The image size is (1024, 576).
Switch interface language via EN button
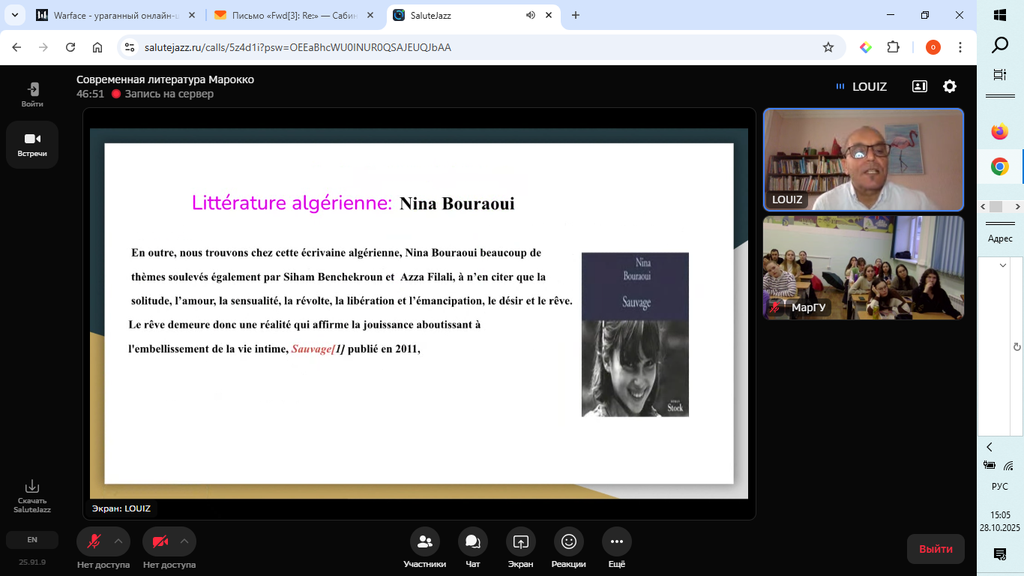32,540
